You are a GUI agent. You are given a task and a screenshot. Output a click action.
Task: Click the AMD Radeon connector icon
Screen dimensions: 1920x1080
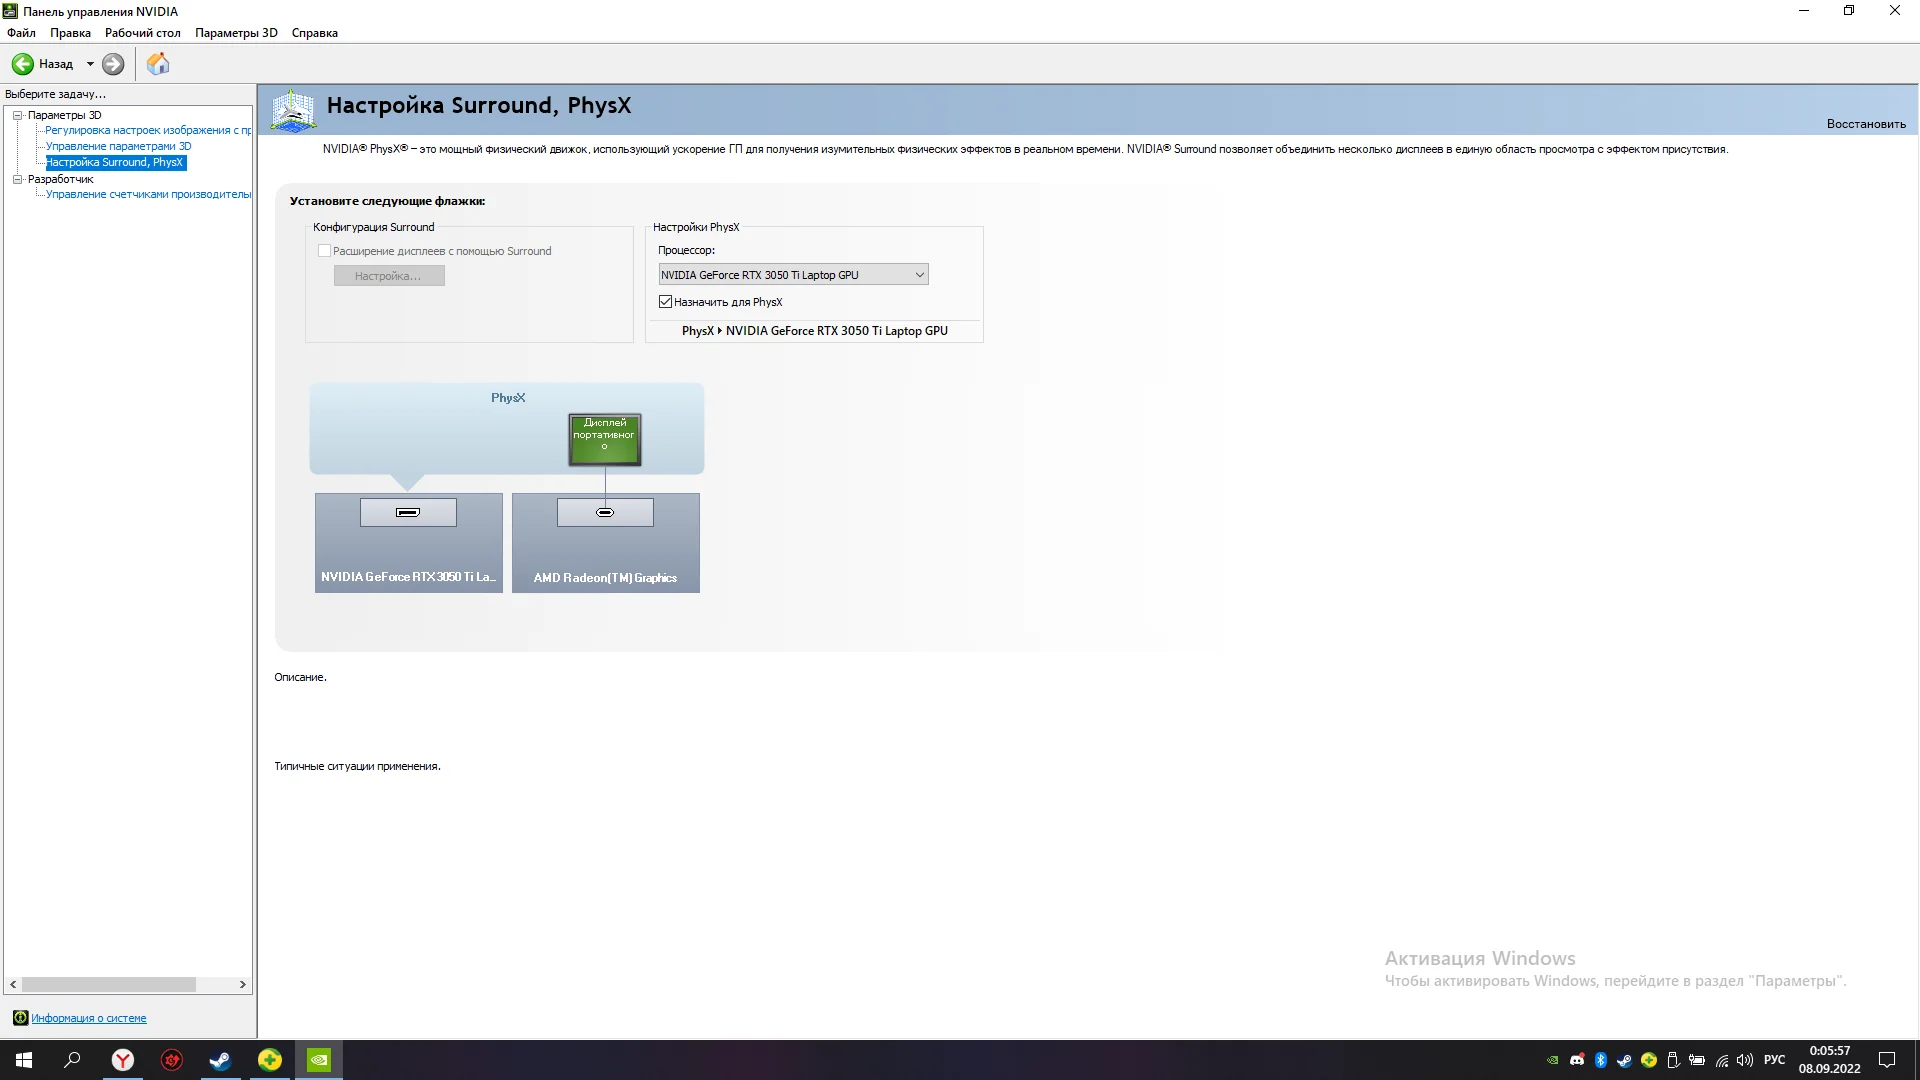605,512
